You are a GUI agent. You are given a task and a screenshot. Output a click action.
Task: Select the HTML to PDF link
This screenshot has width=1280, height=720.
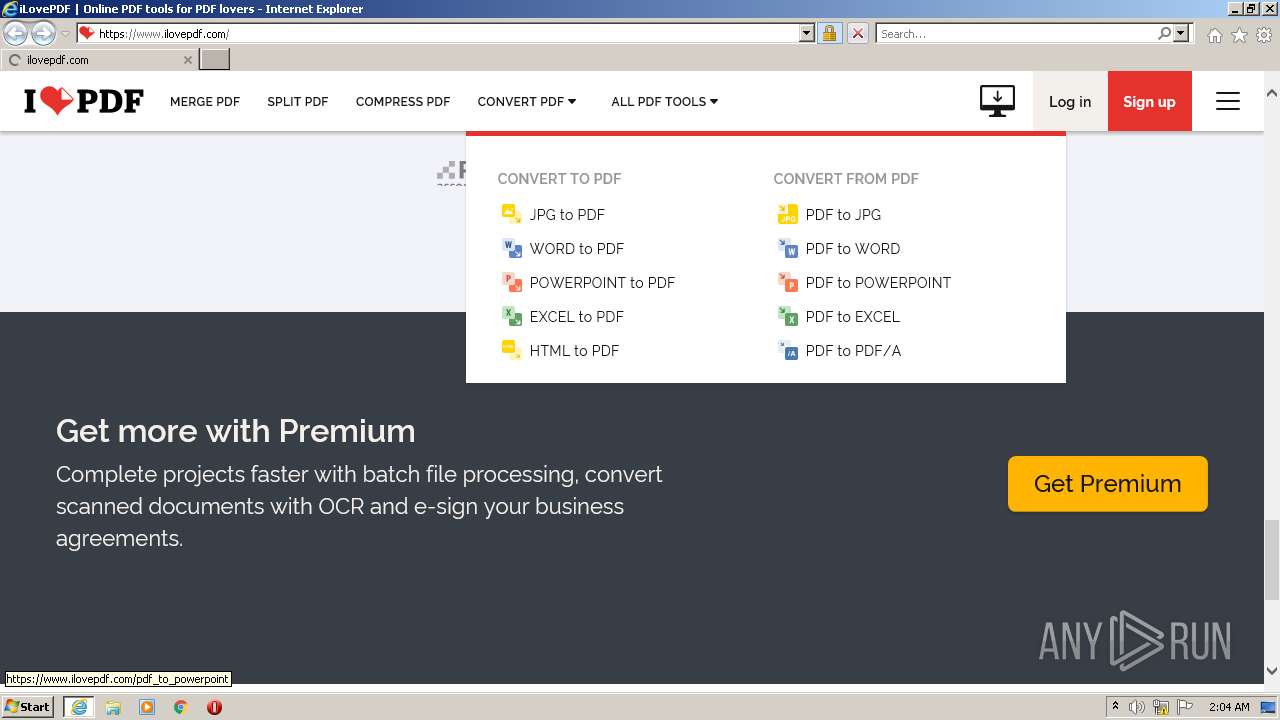[x=574, y=350]
